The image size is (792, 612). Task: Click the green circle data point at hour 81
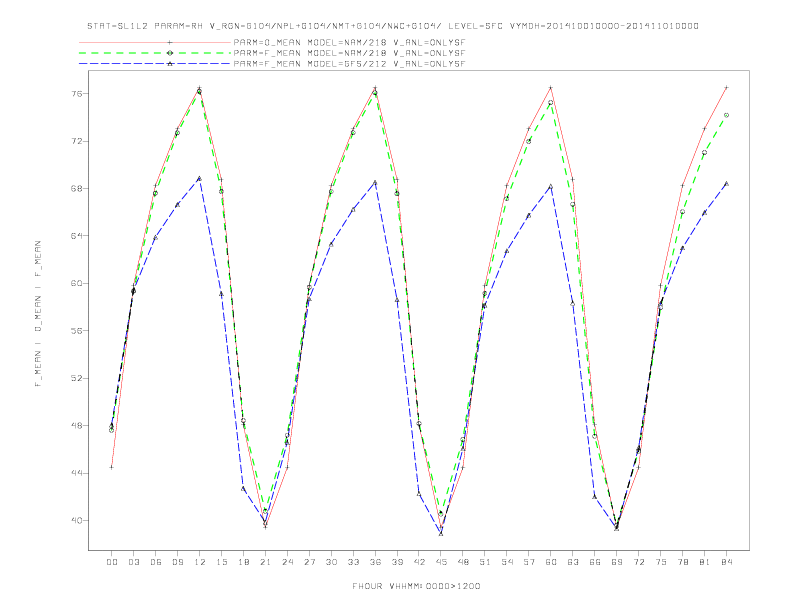coord(705,152)
